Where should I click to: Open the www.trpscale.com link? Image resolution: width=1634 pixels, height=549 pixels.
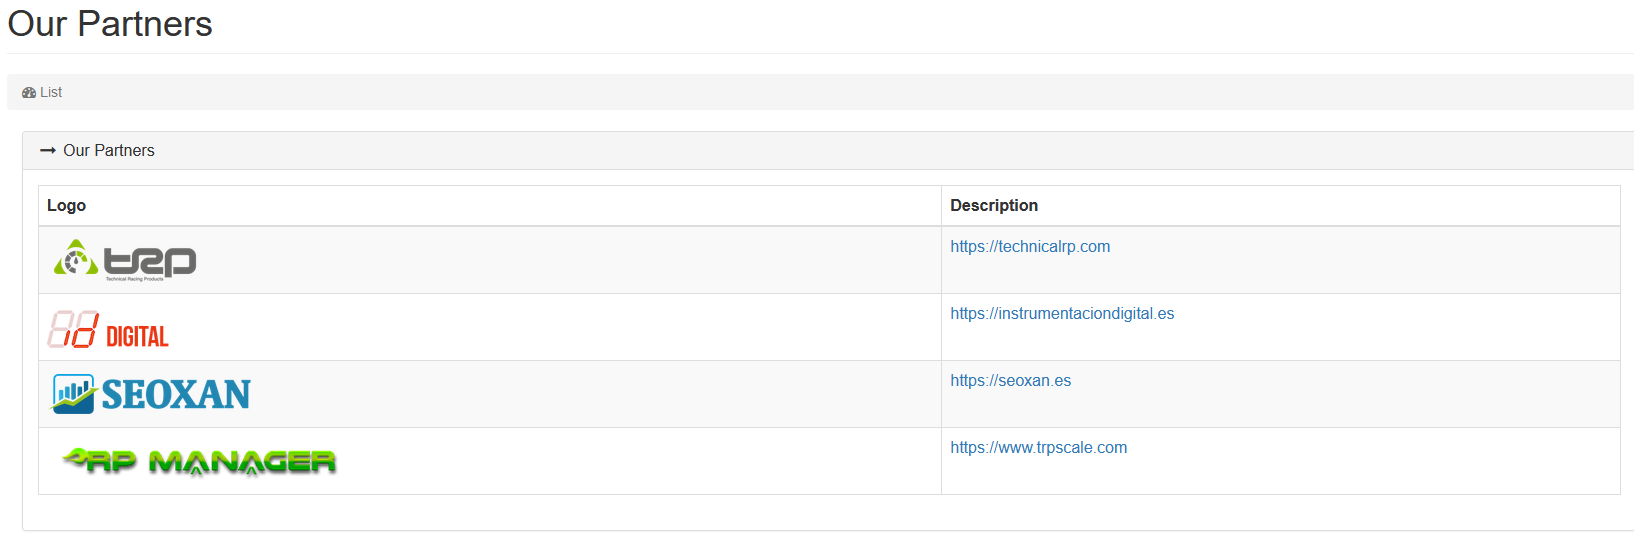[x=1038, y=448]
